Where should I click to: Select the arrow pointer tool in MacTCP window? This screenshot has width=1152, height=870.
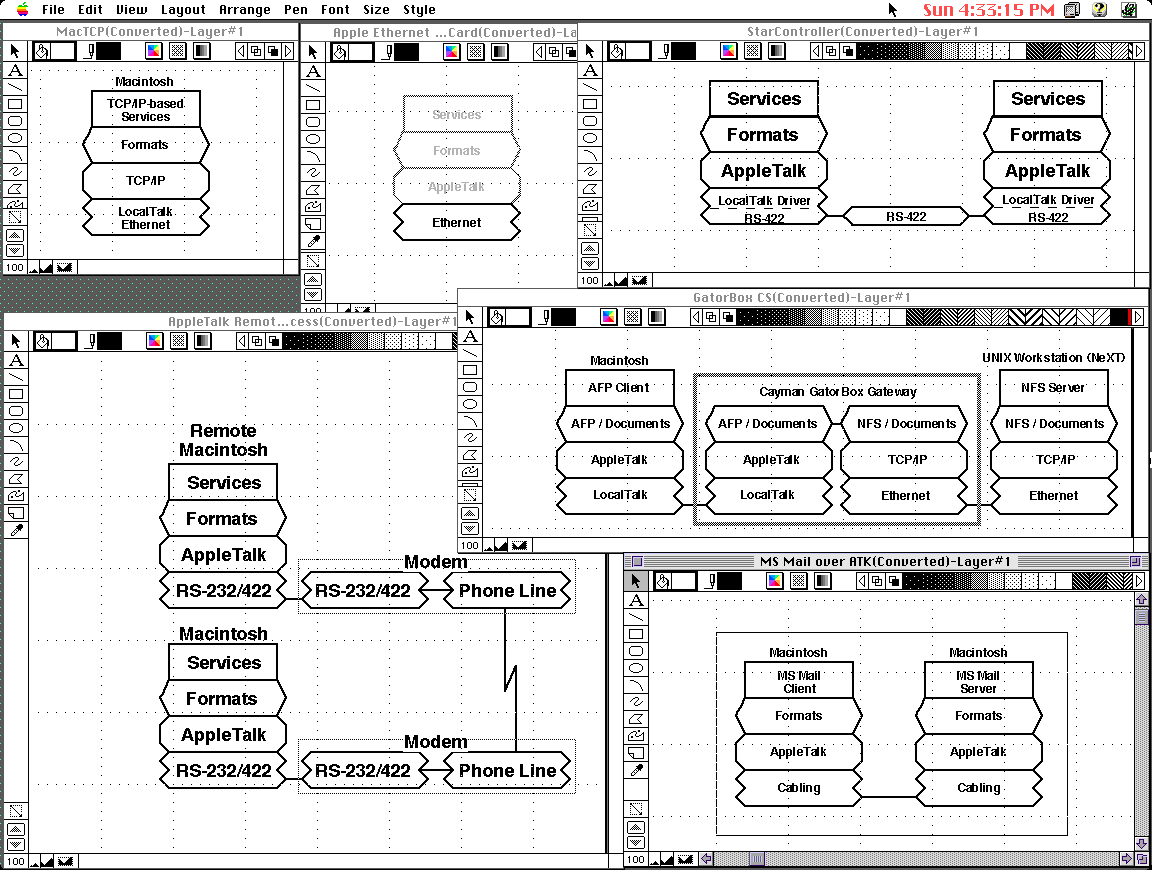(x=15, y=51)
